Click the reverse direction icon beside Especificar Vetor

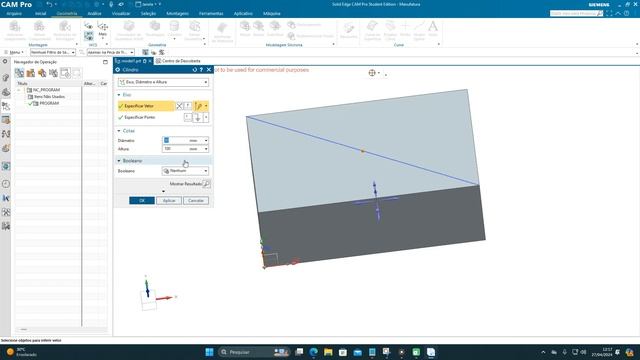pos(179,106)
